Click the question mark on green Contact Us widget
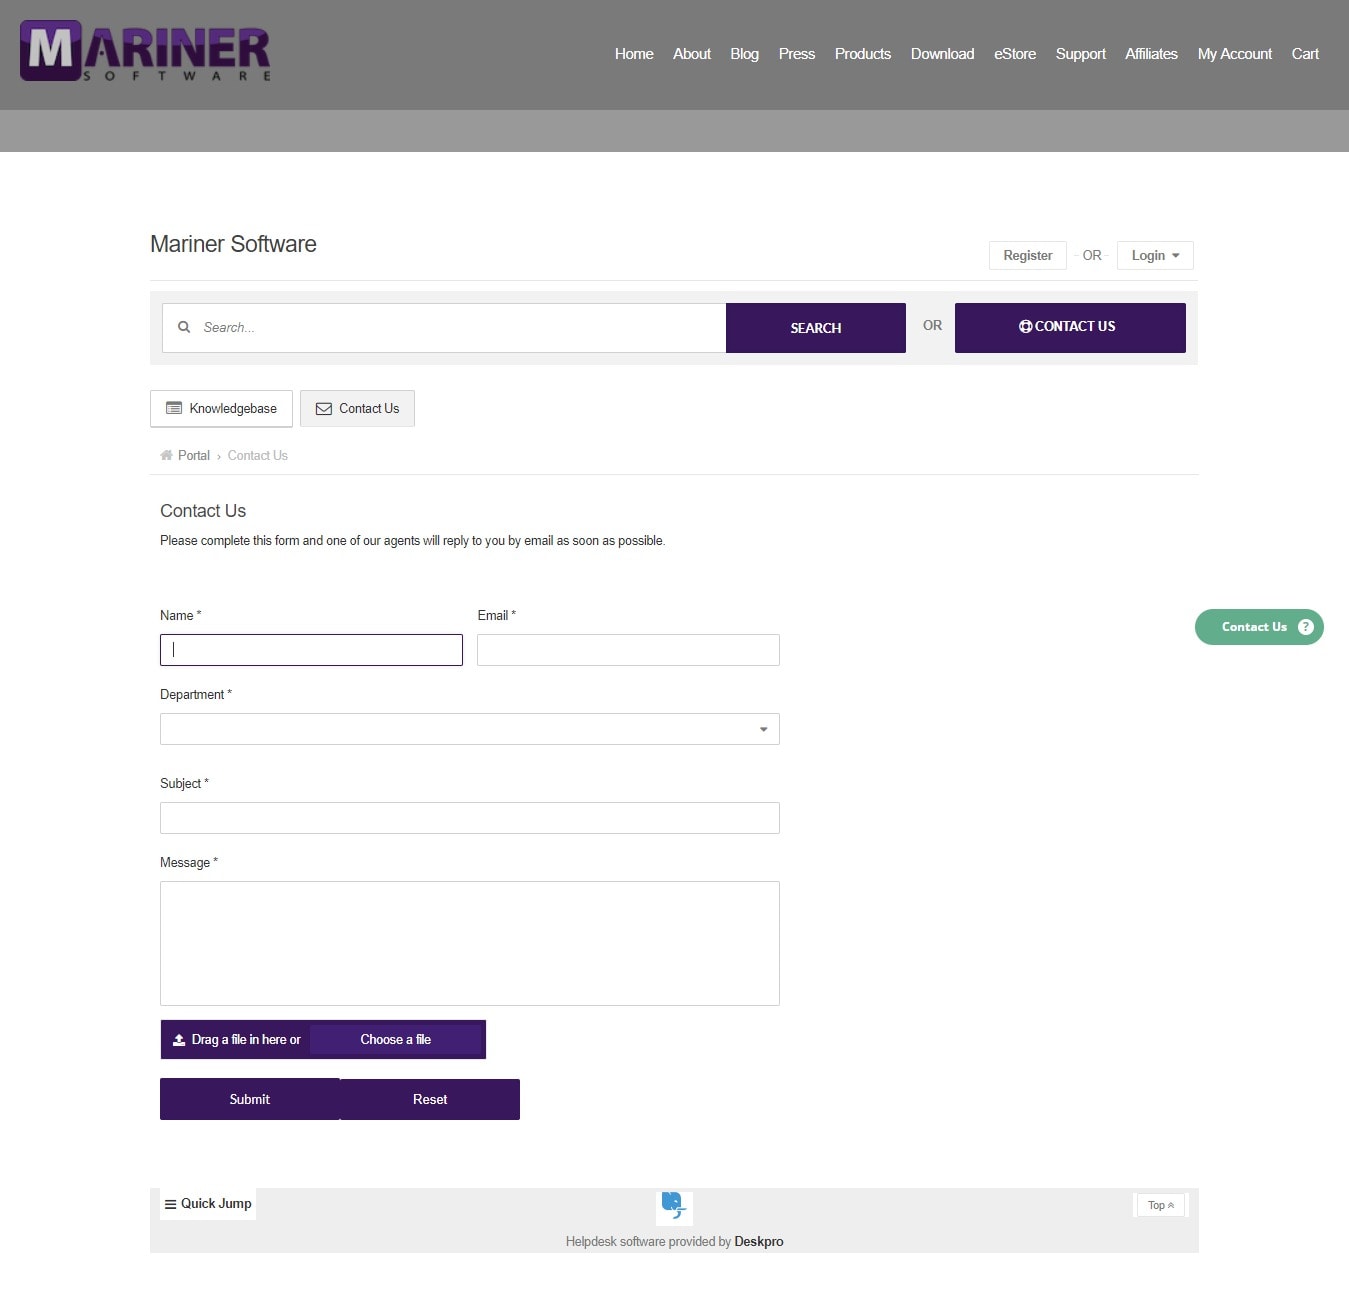This screenshot has height=1292, width=1349. [x=1305, y=627]
